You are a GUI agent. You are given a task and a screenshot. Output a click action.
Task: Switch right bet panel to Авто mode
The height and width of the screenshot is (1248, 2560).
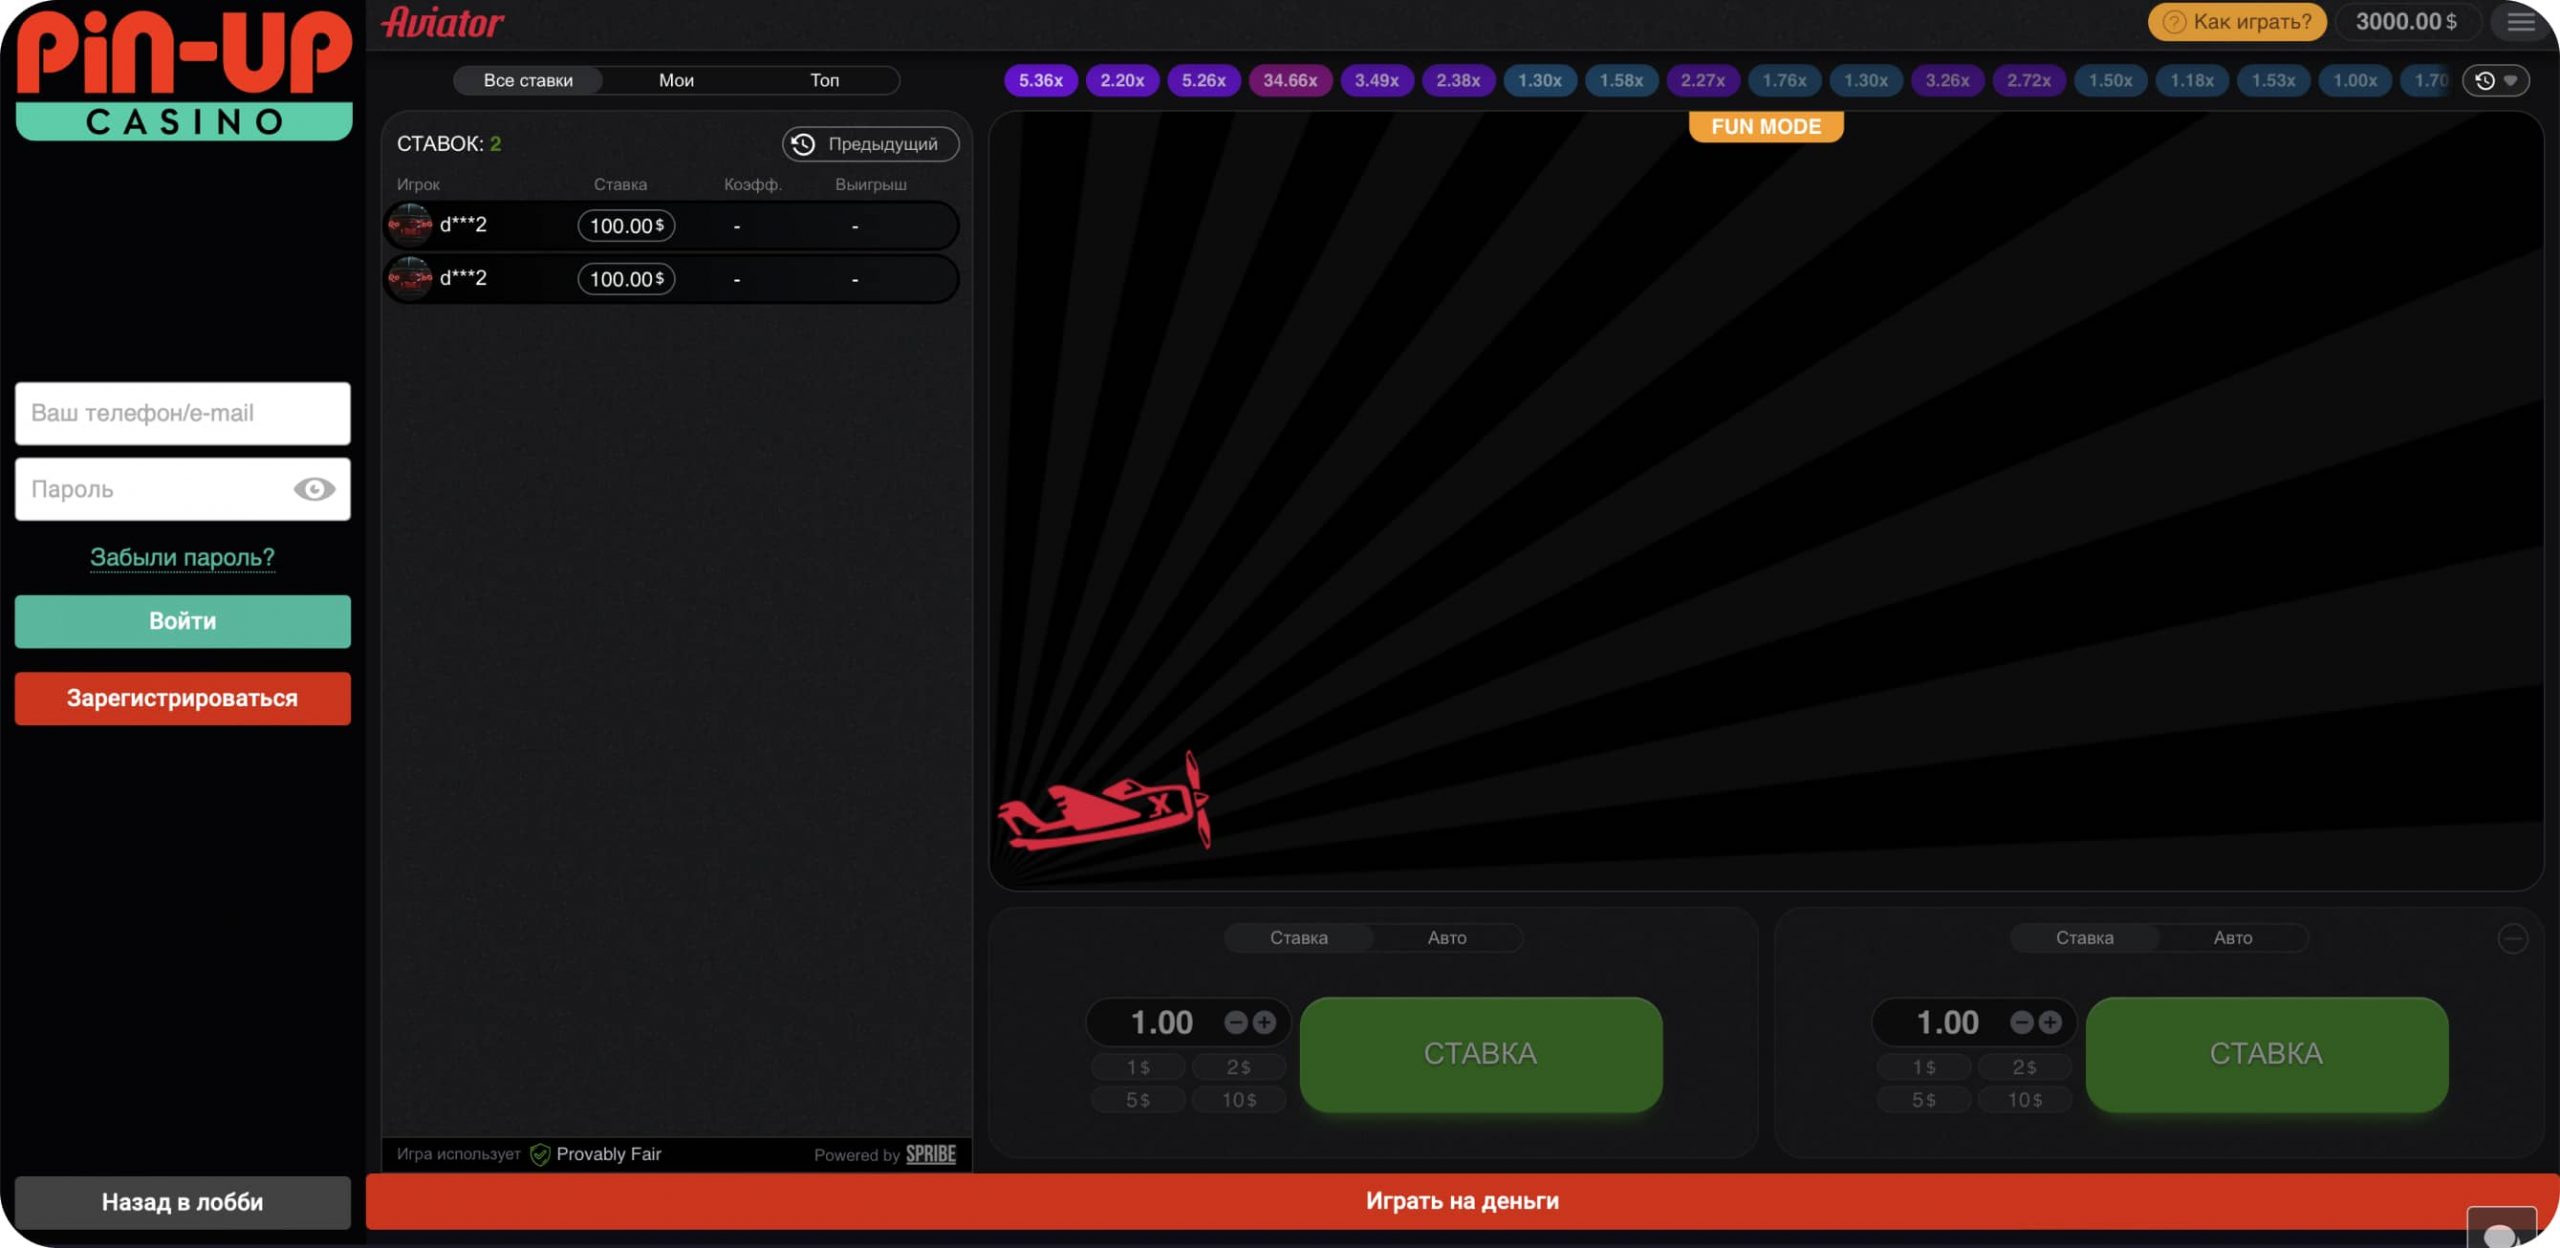(x=2232, y=938)
